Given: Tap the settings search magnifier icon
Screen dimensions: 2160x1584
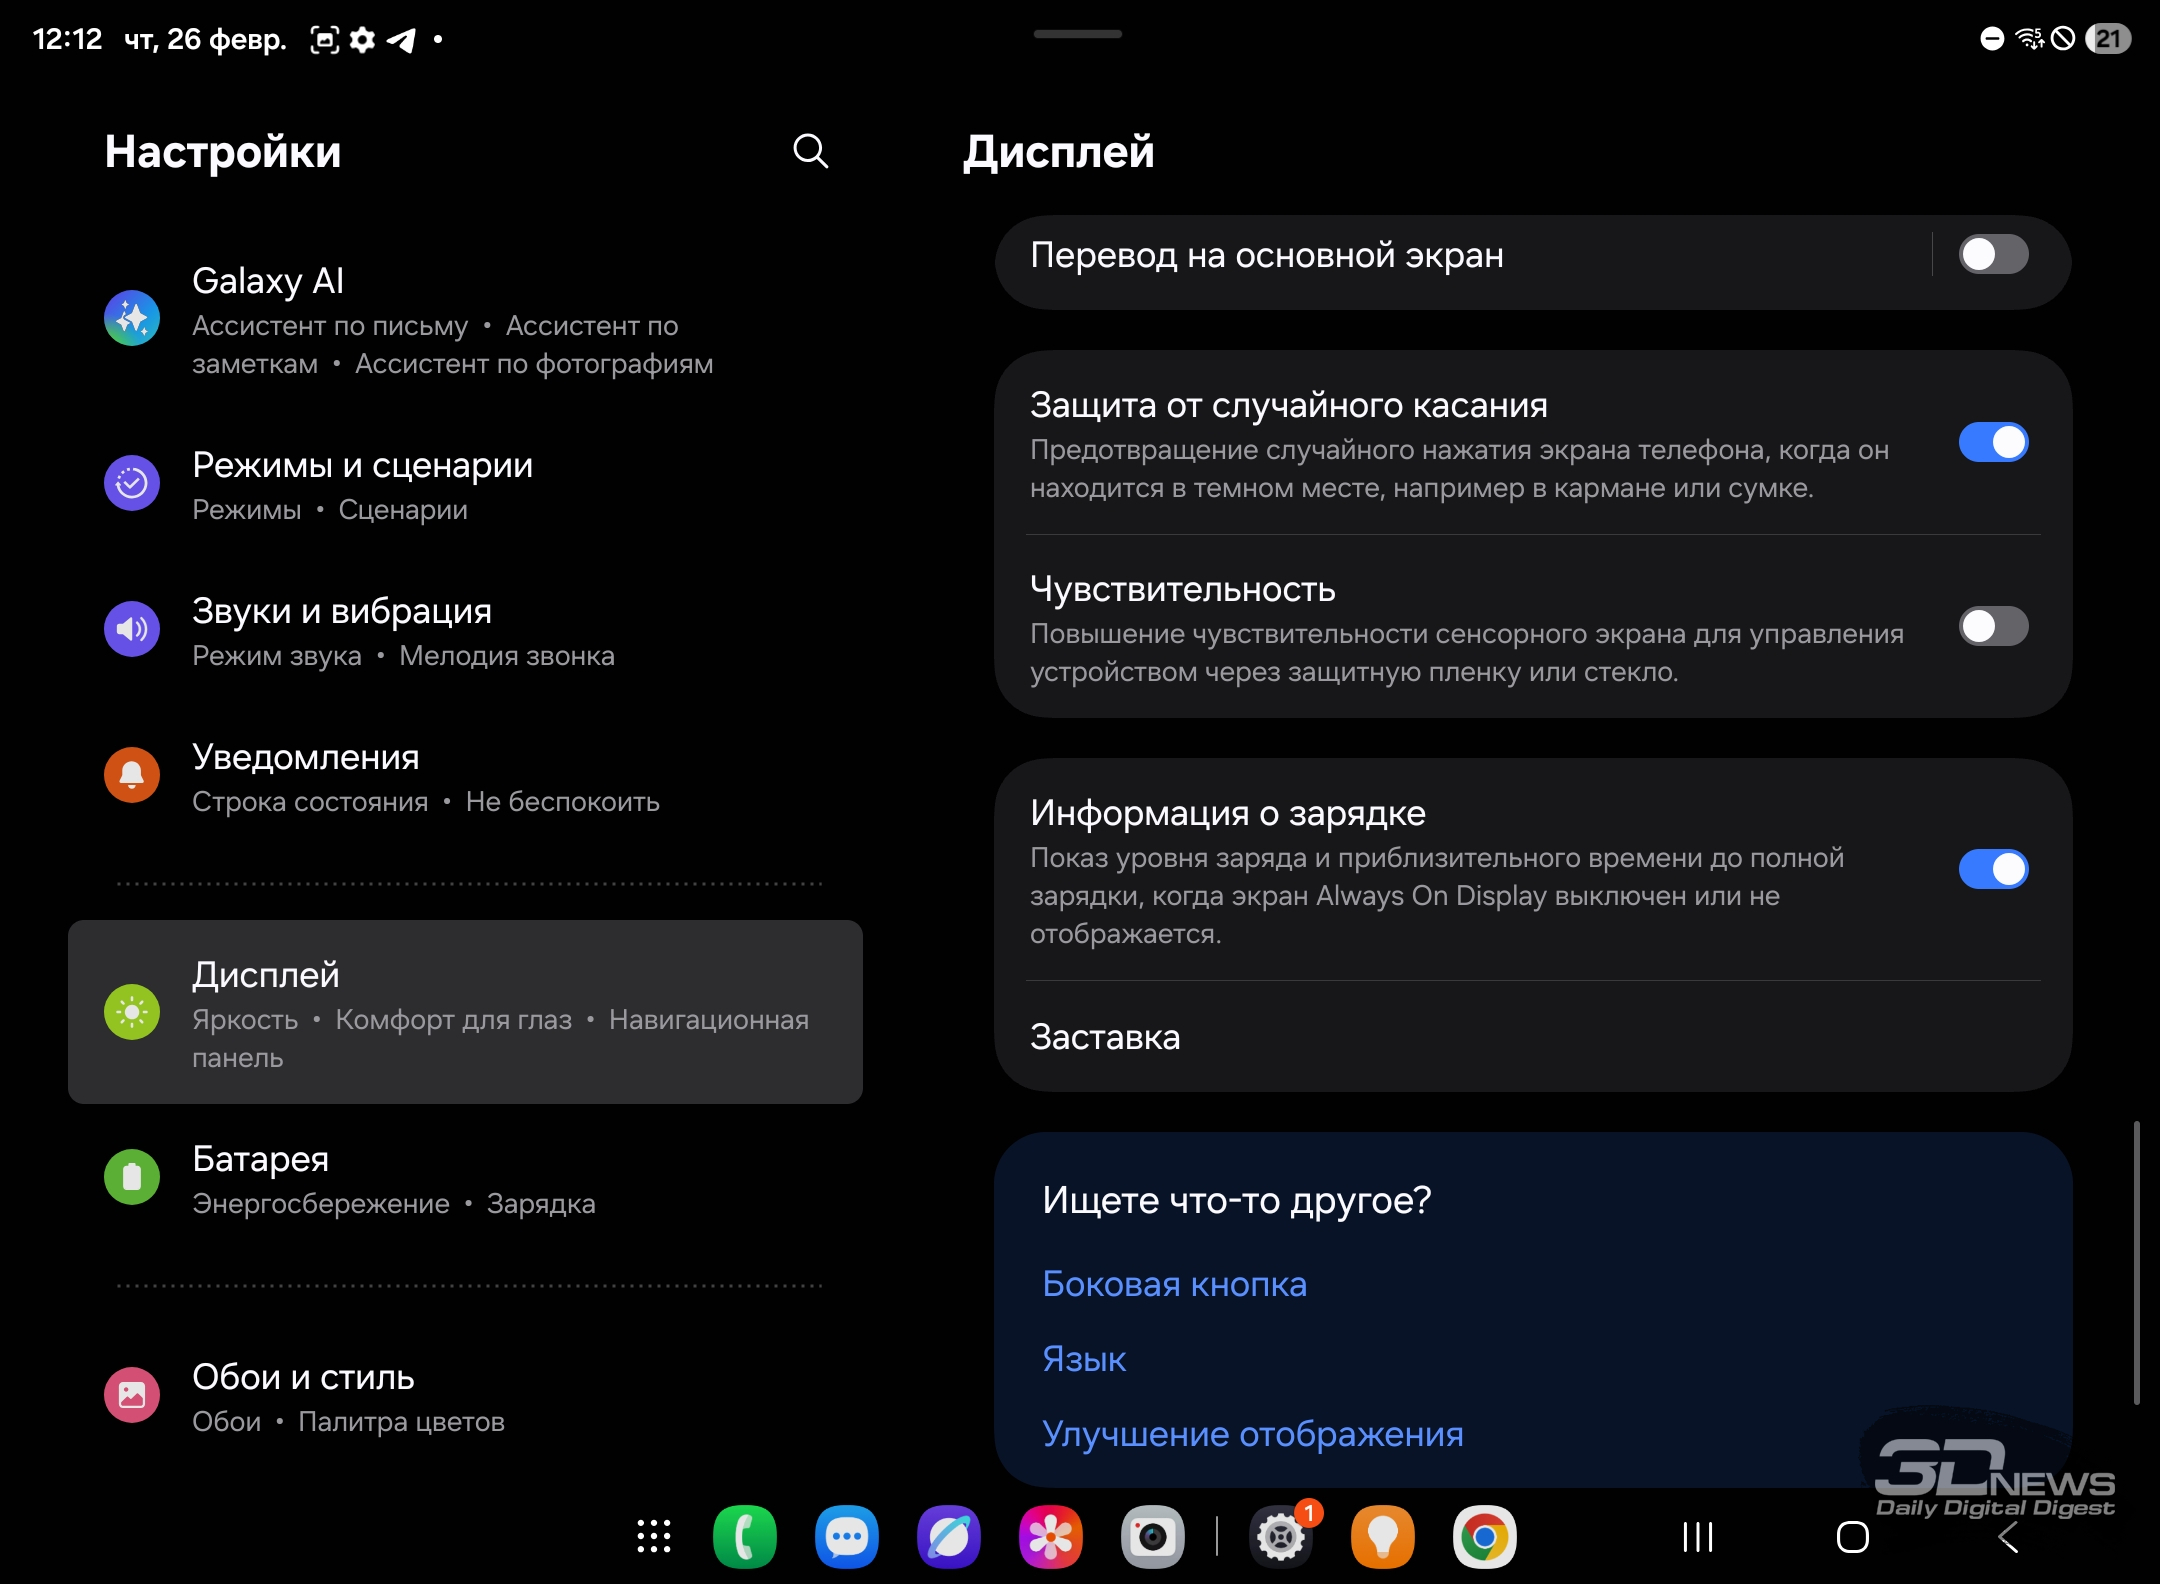Looking at the screenshot, I should click(810, 151).
